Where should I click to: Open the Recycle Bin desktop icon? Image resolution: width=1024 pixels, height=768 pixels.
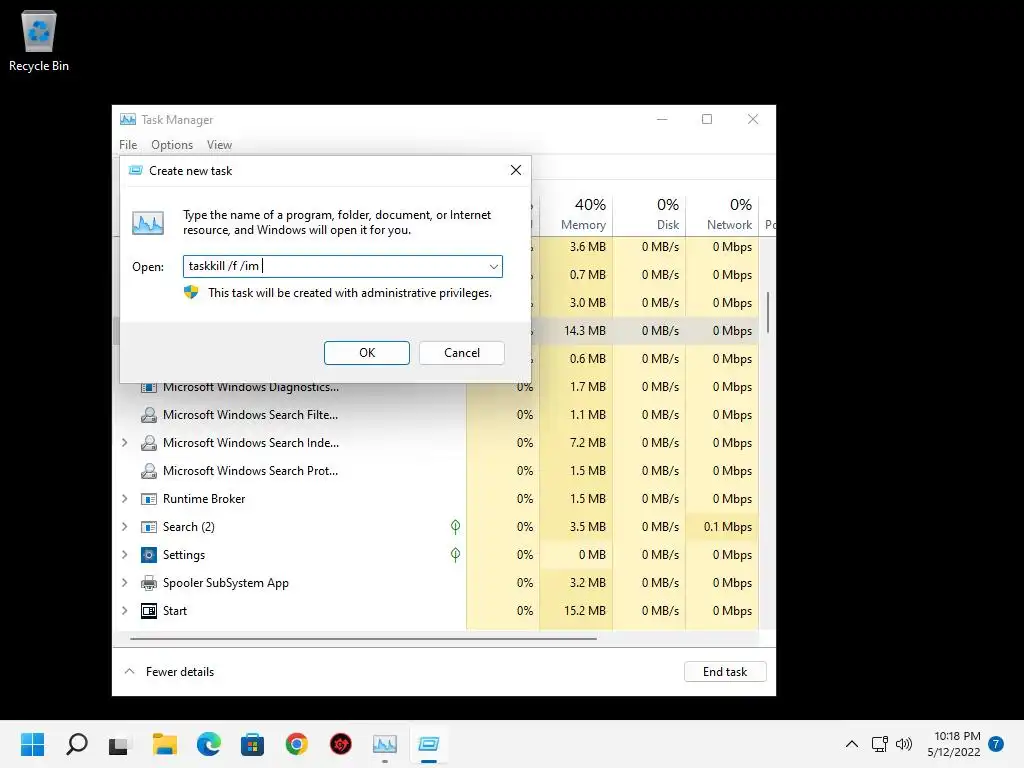(x=39, y=40)
